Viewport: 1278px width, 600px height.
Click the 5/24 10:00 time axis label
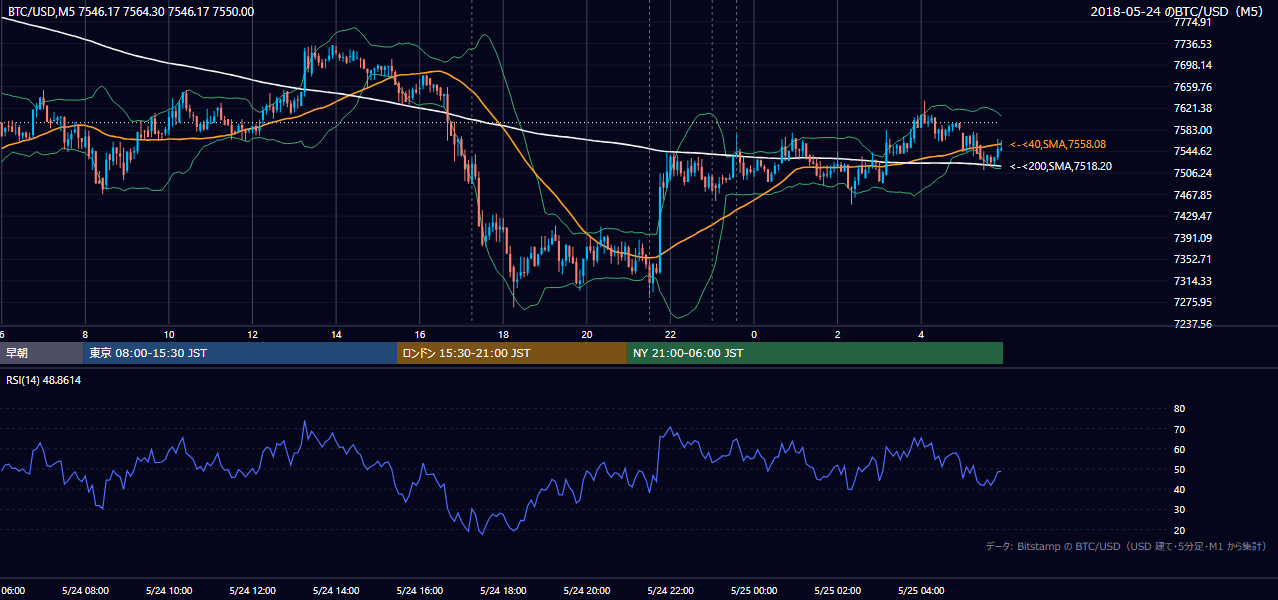(169, 590)
